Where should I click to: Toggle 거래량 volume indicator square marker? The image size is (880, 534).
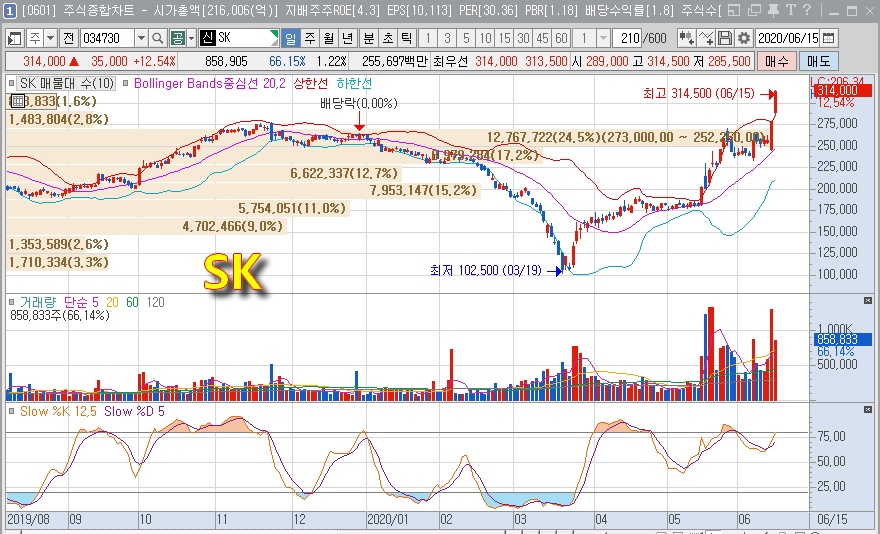point(11,302)
